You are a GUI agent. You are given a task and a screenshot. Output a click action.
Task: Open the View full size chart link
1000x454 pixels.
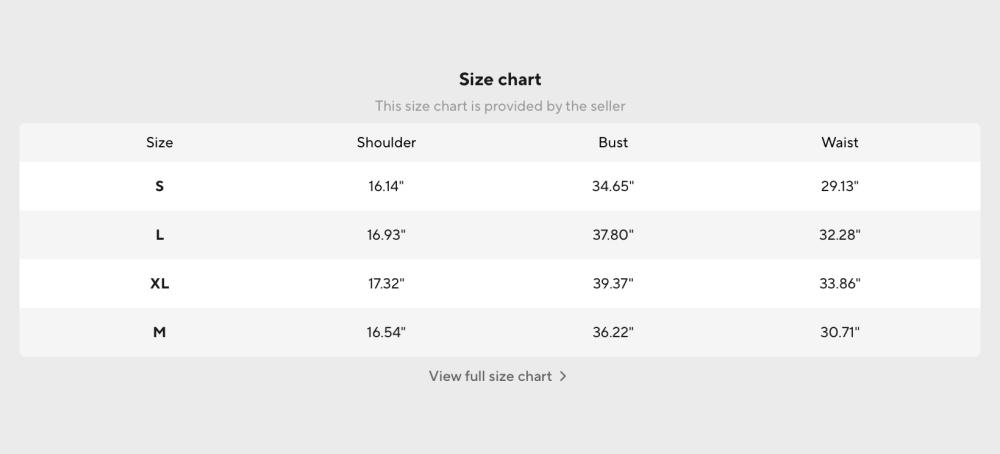[498, 376]
